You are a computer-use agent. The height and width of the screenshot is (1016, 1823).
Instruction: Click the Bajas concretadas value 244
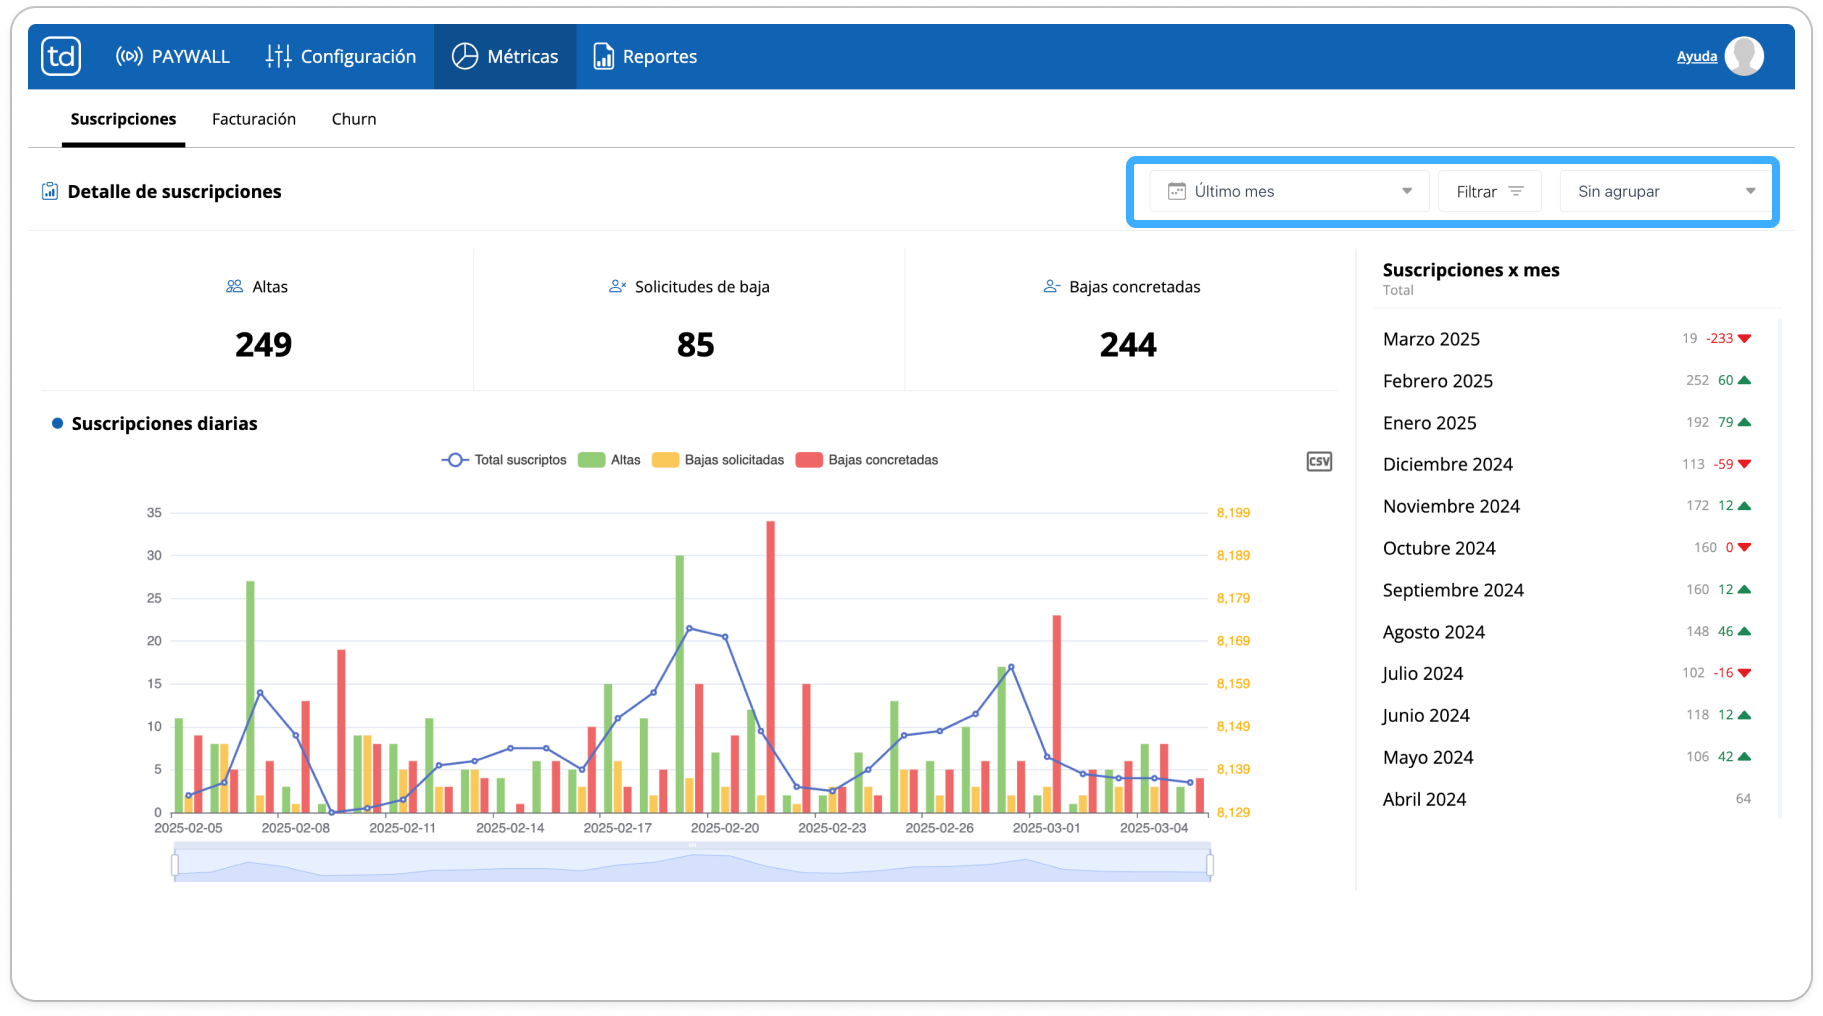(1128, 345)
